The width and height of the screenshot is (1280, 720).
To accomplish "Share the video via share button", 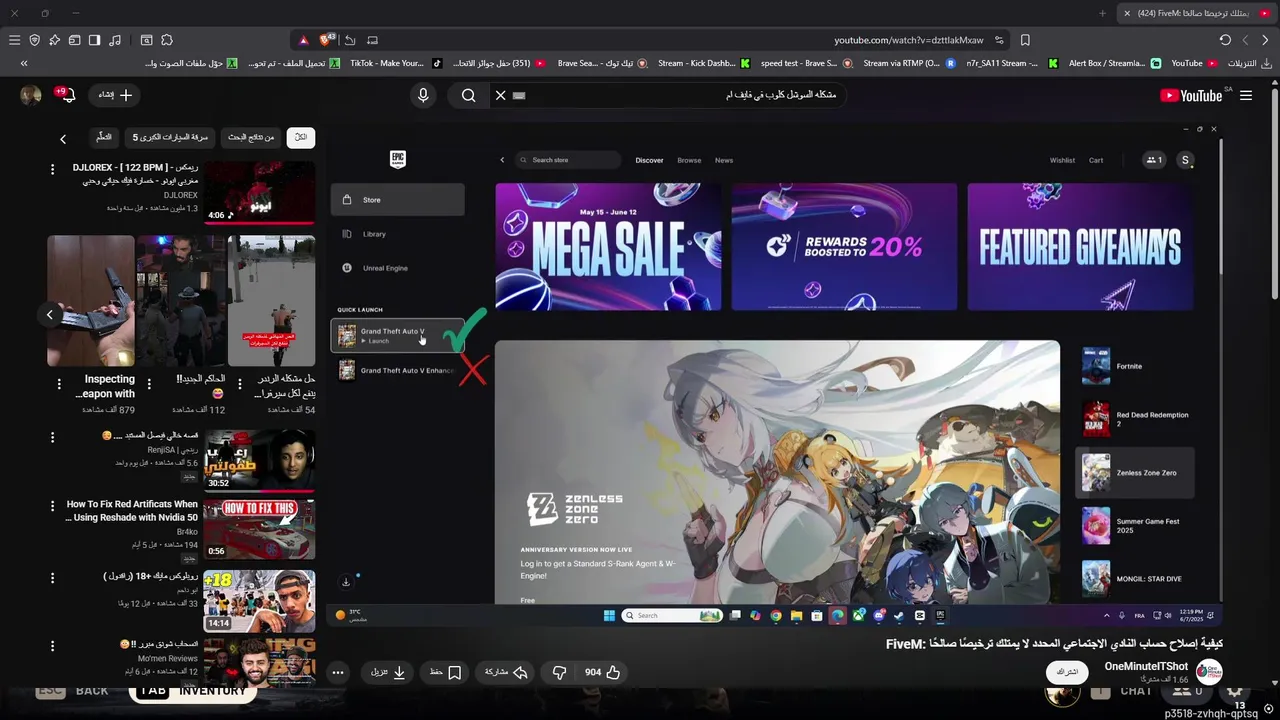I will tap(507, 672).
